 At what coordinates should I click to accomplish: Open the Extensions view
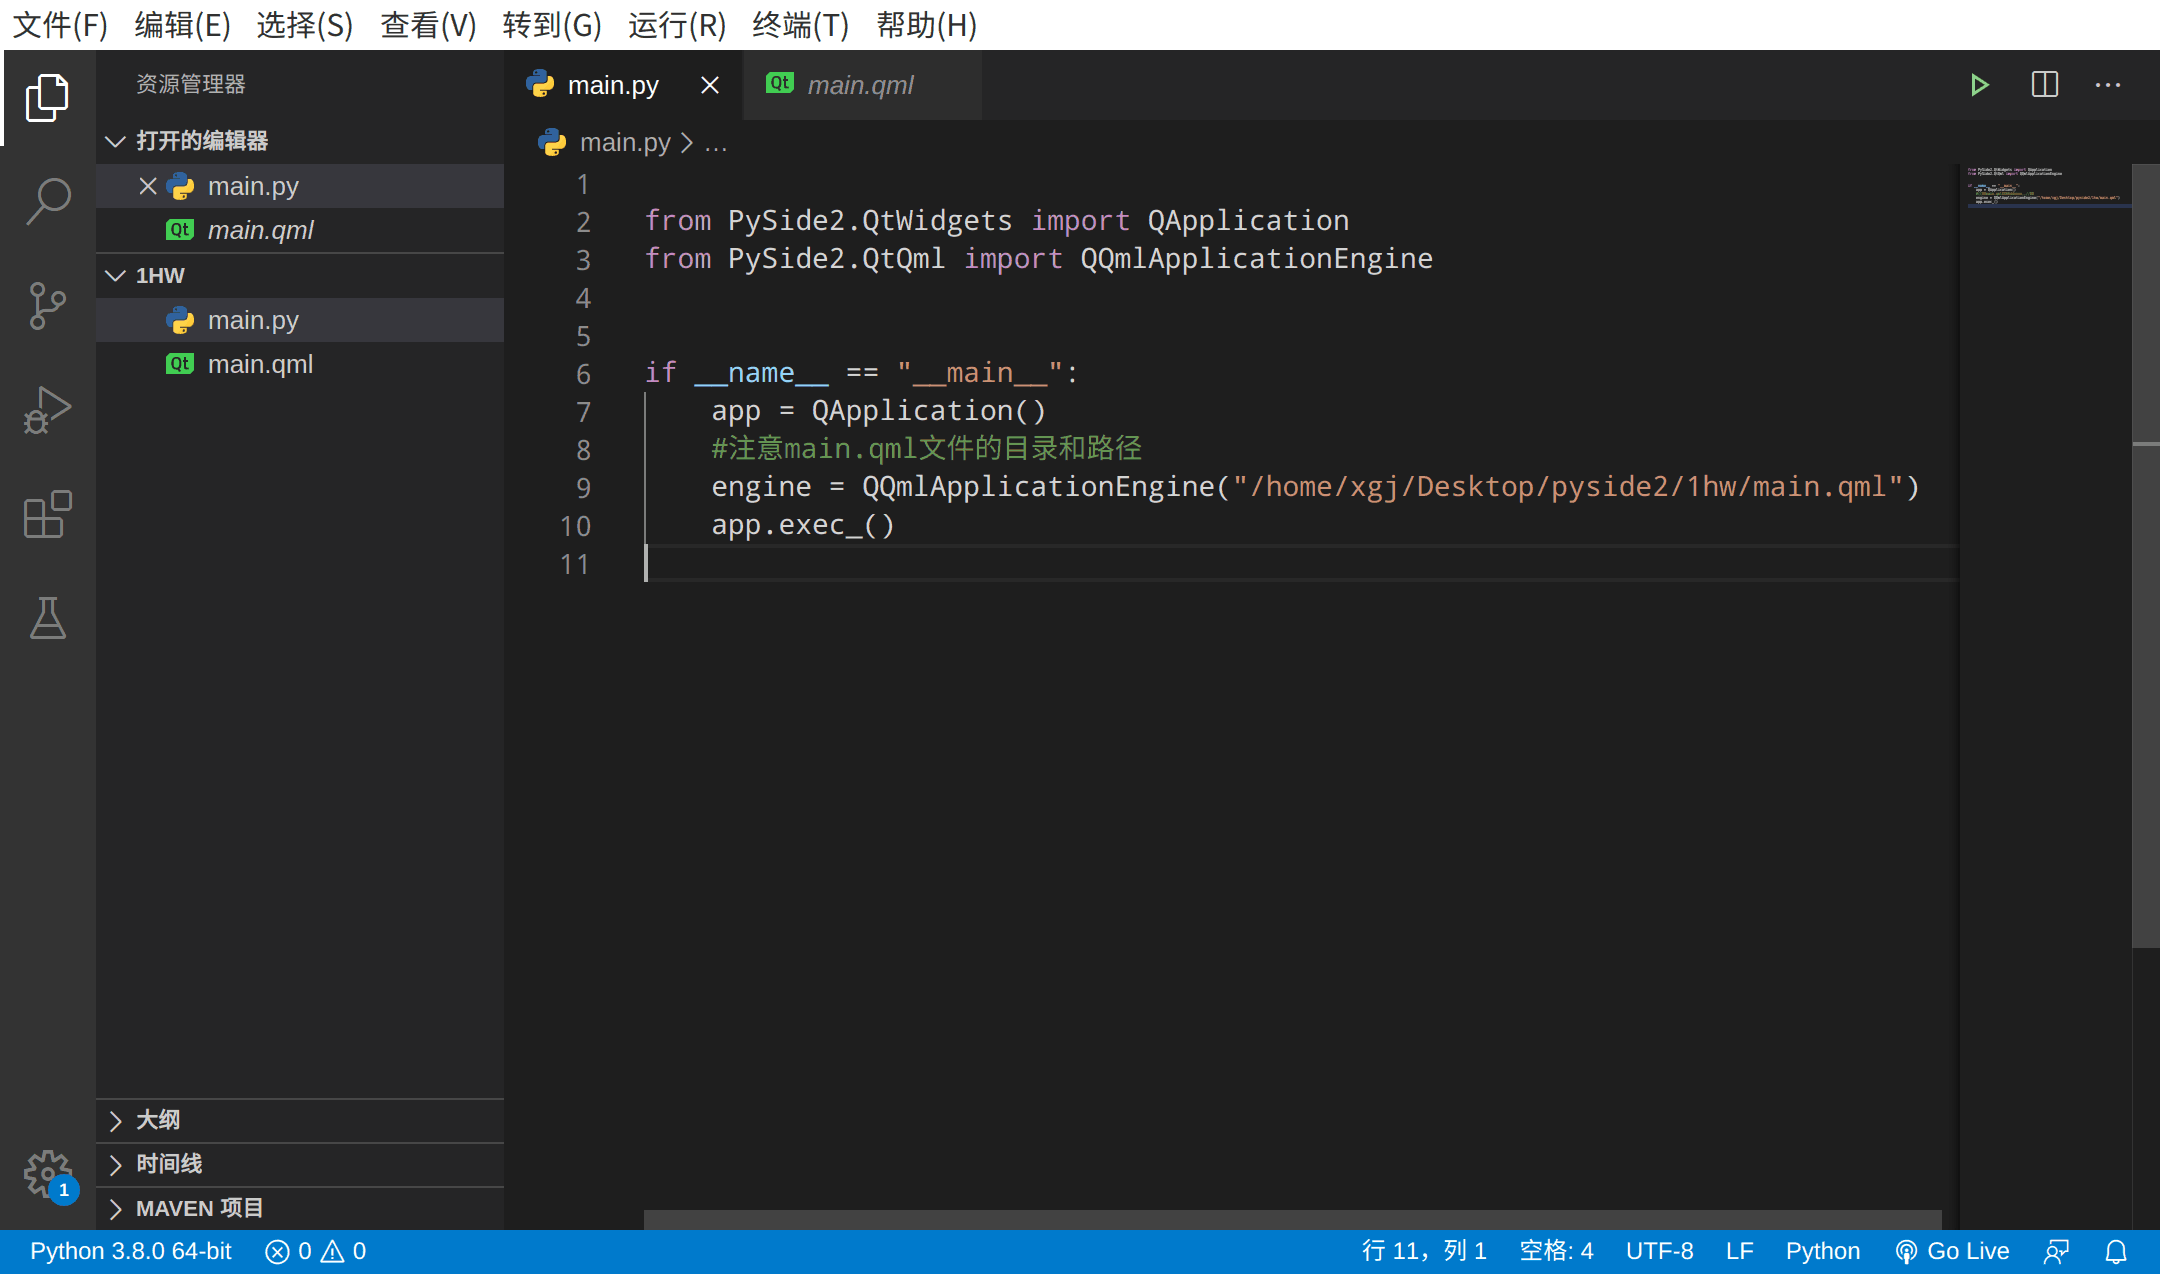click(47, 514)
